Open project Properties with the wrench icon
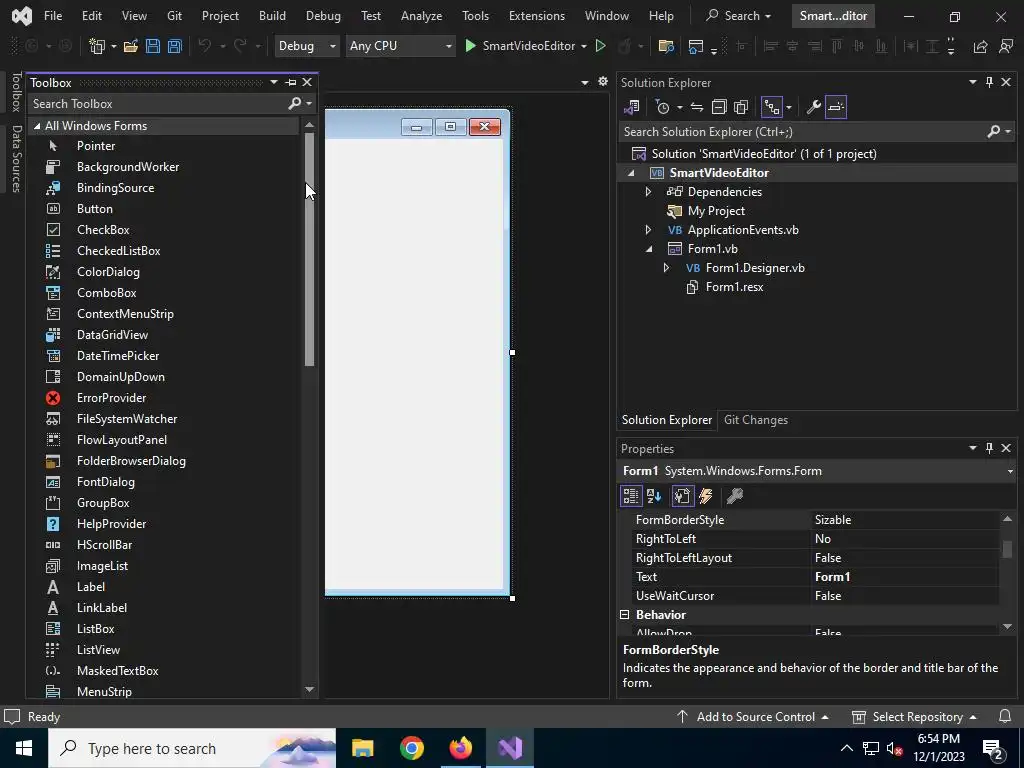This screenshot has height=768, width=1024. tap(813, 107)
